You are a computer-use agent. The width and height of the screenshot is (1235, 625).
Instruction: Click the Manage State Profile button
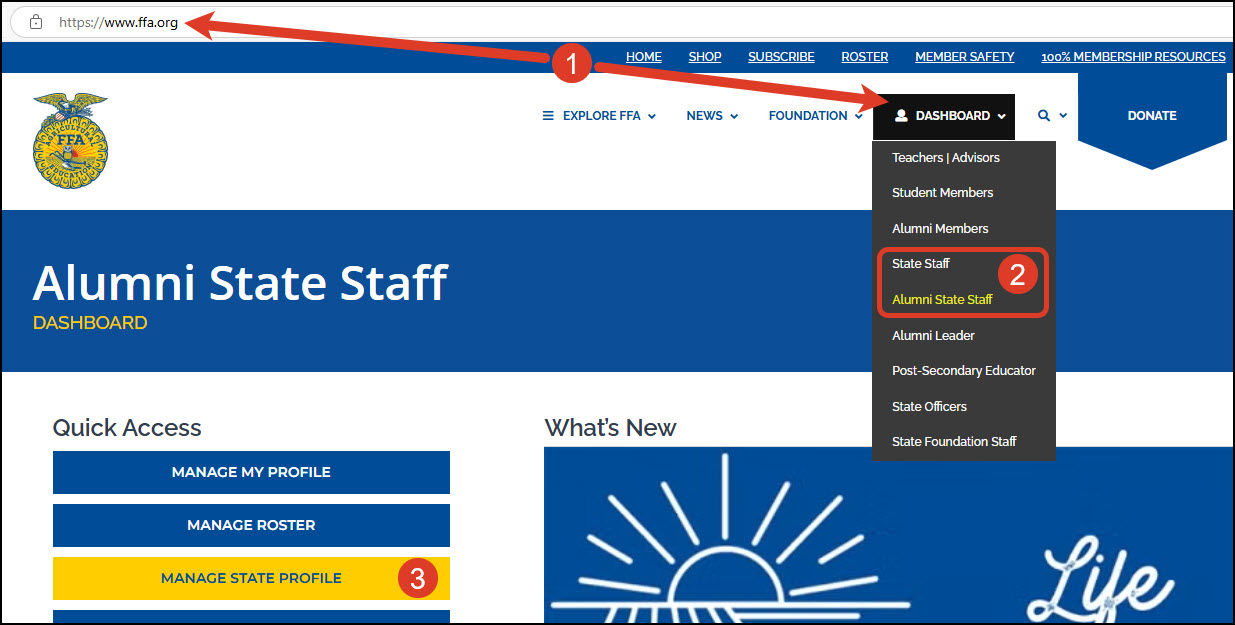tap(251, 578)
